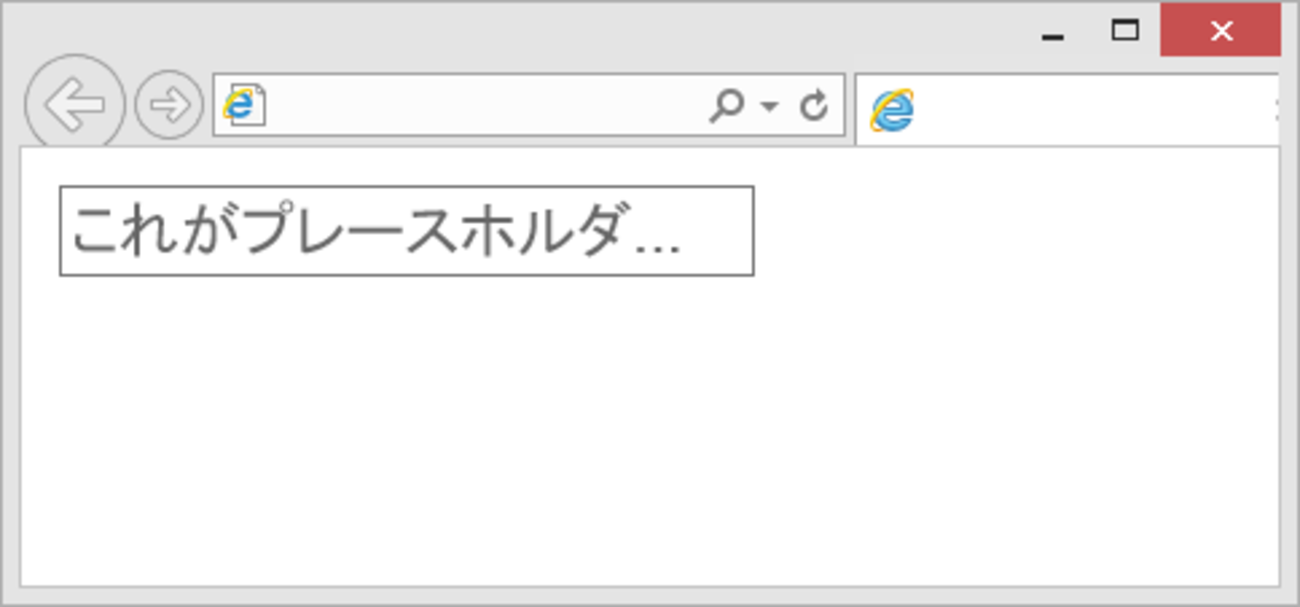Click the empty end of the placeholder text box

[x=717, y=230]
